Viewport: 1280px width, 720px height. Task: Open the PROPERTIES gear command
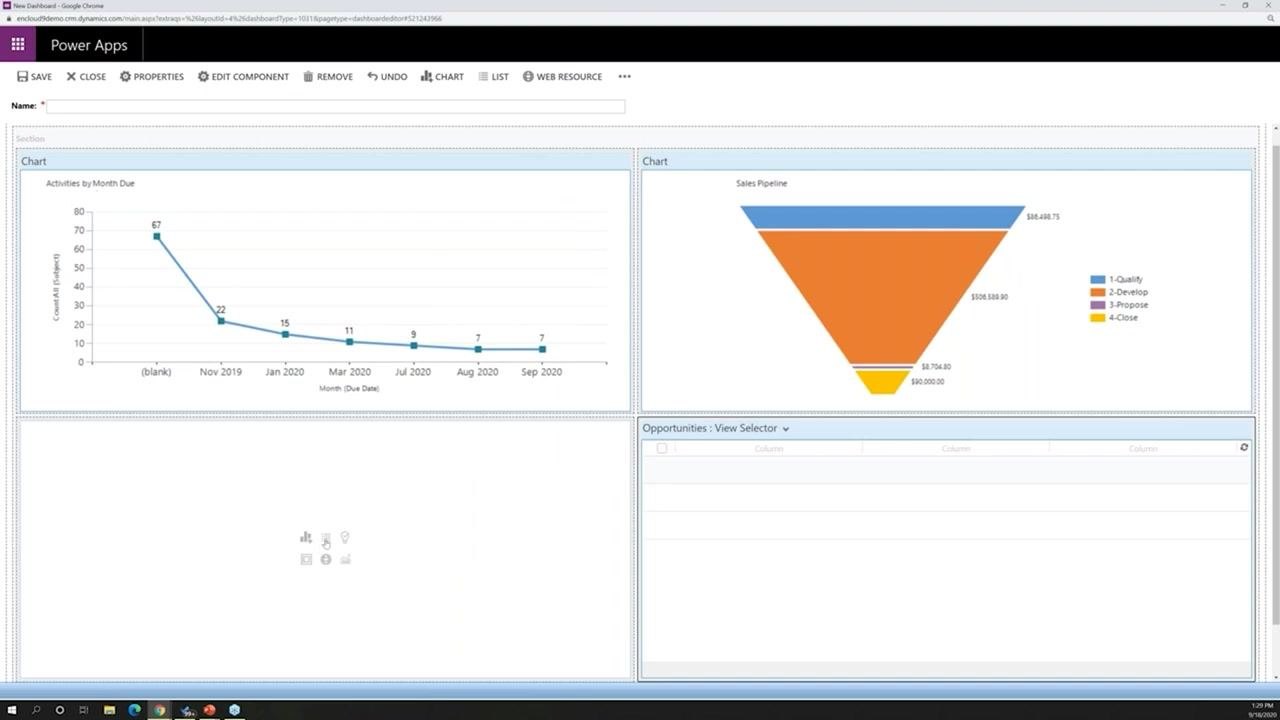point(152,76)
